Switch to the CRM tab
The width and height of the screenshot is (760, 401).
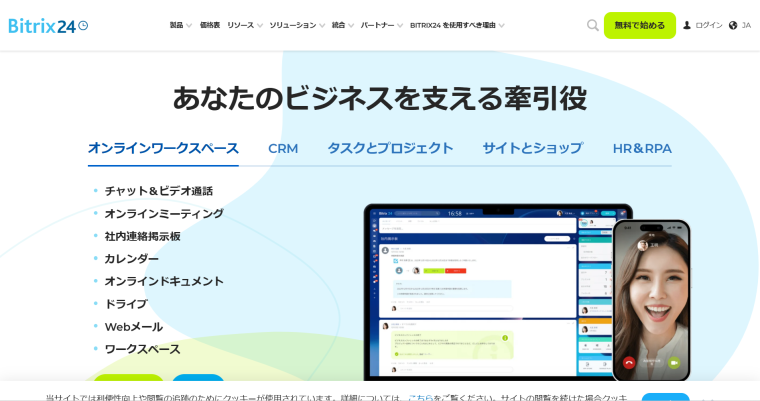click(x=283, y=148)
